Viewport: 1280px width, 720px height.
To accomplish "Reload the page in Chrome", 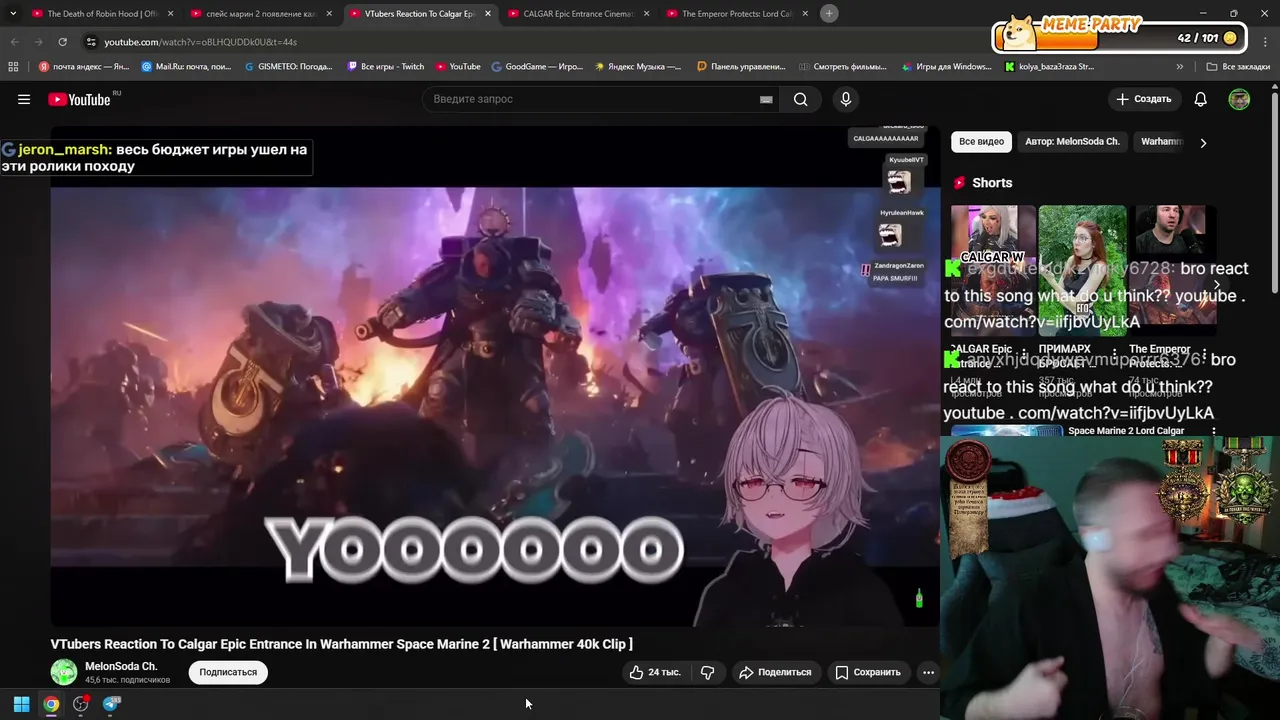I will tap(62, 42).
